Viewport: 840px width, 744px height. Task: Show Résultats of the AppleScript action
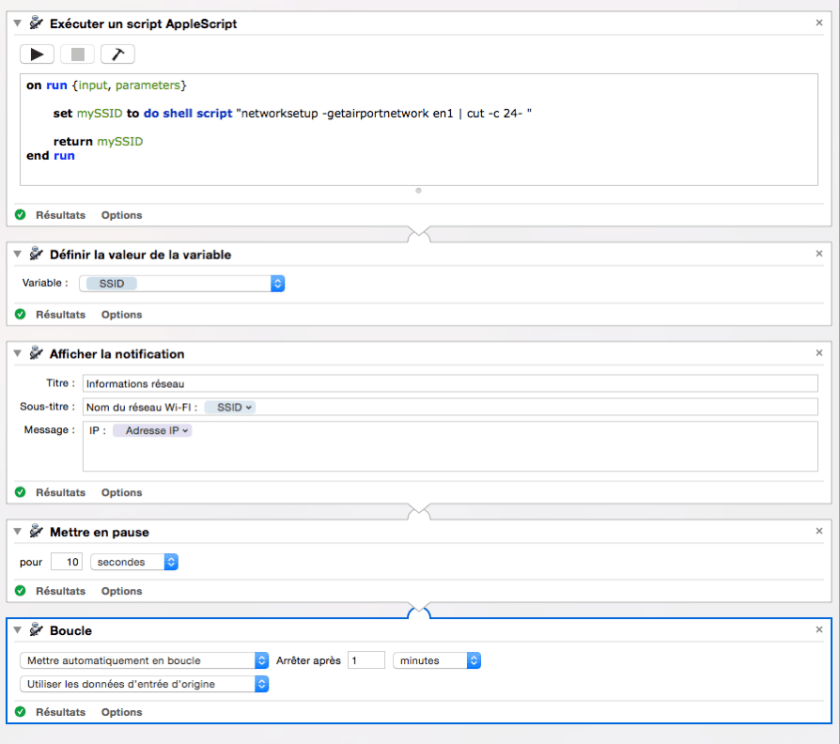(x=60, y=215)
